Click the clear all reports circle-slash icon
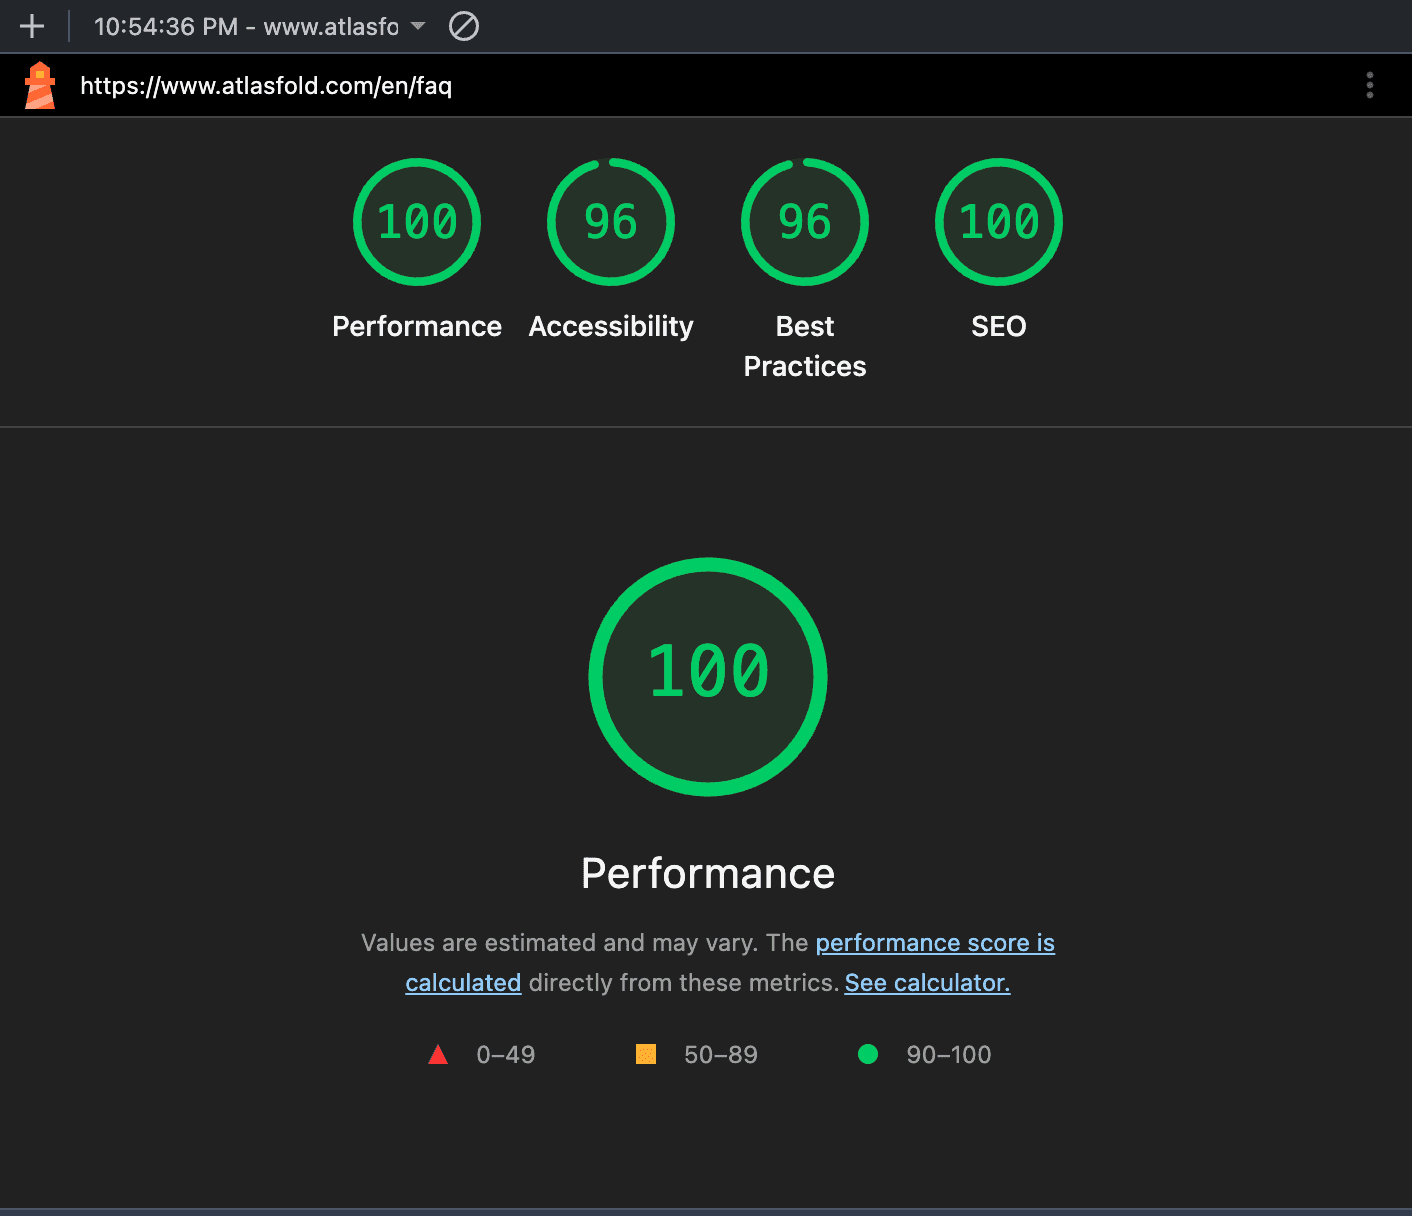 [x=463, y=26]
